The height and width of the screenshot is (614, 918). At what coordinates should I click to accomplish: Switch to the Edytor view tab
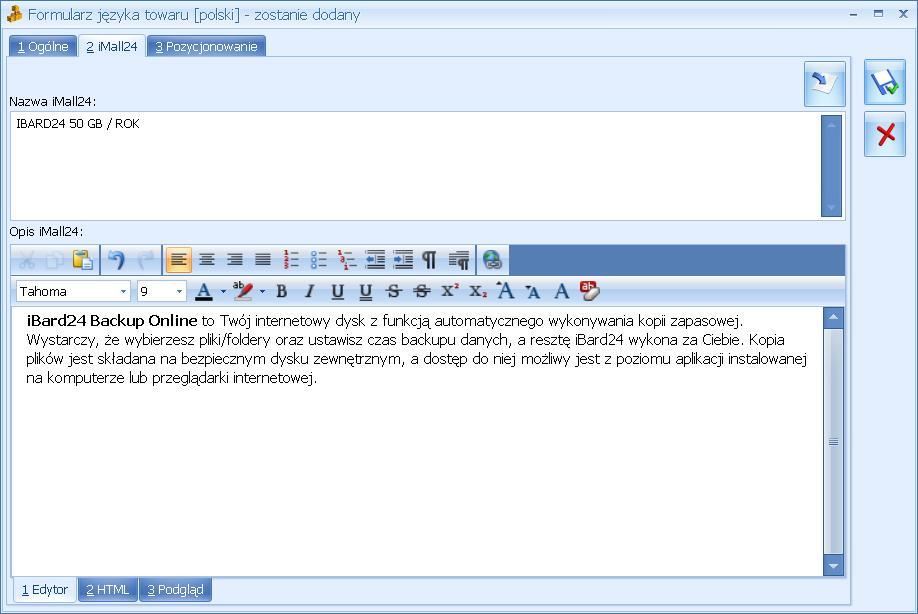(45, 589)
